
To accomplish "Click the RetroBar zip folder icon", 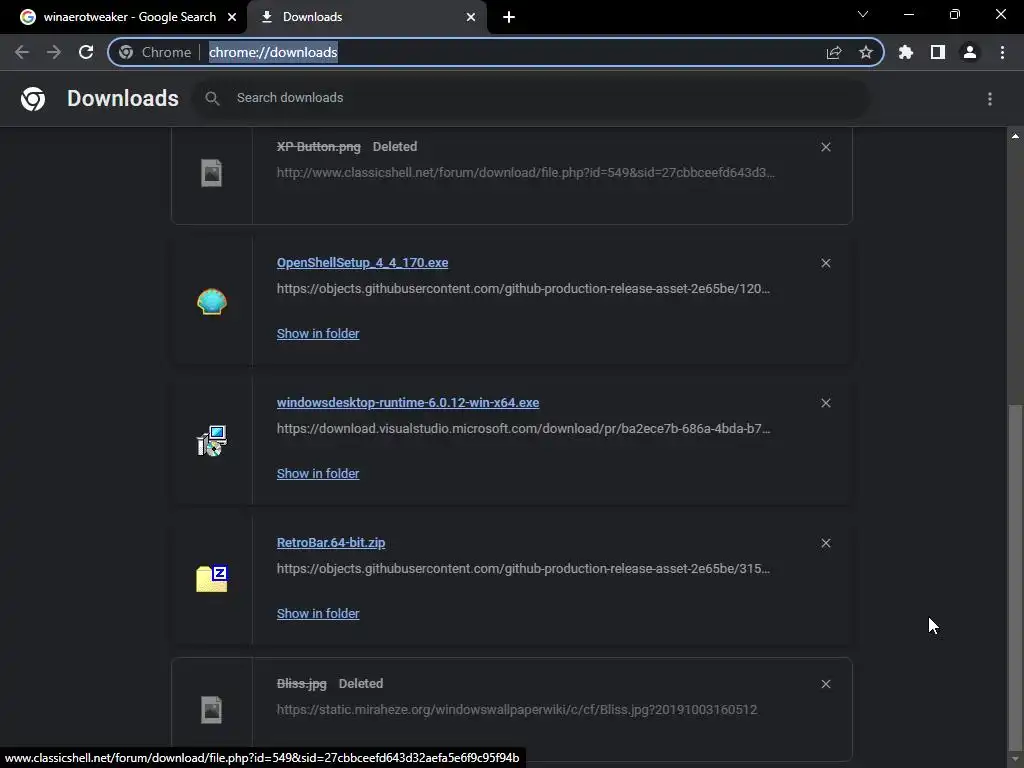I will 212,579.
